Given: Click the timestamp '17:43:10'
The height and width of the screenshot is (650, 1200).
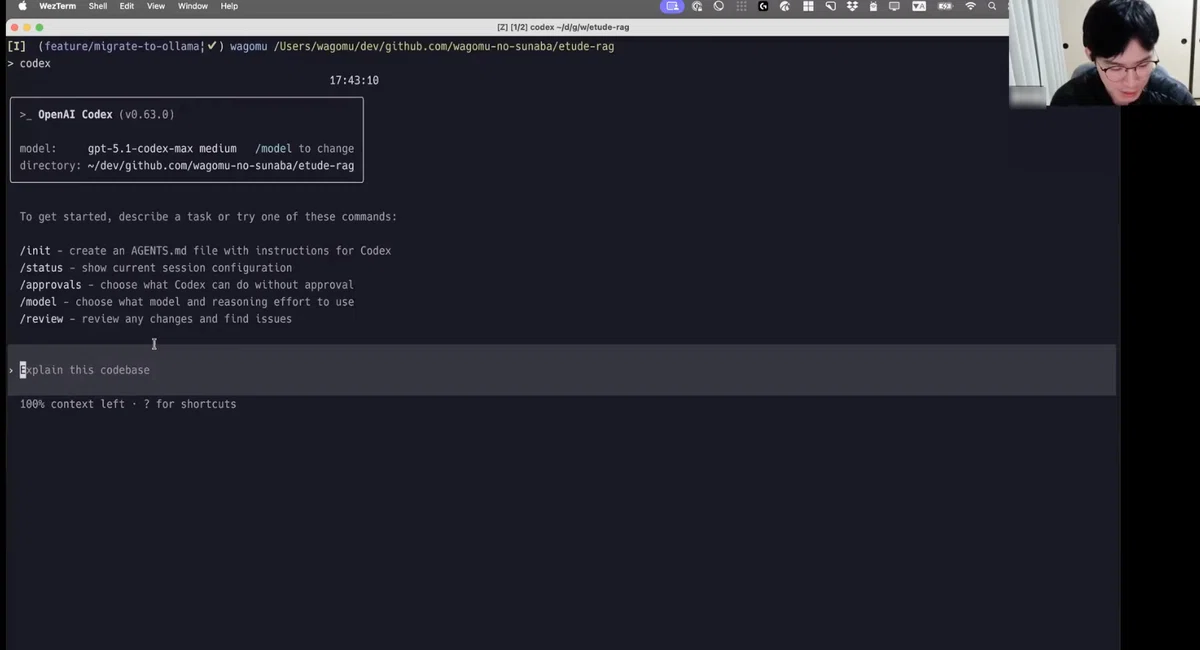Looking at the screenshot, I should coord(354,80).
